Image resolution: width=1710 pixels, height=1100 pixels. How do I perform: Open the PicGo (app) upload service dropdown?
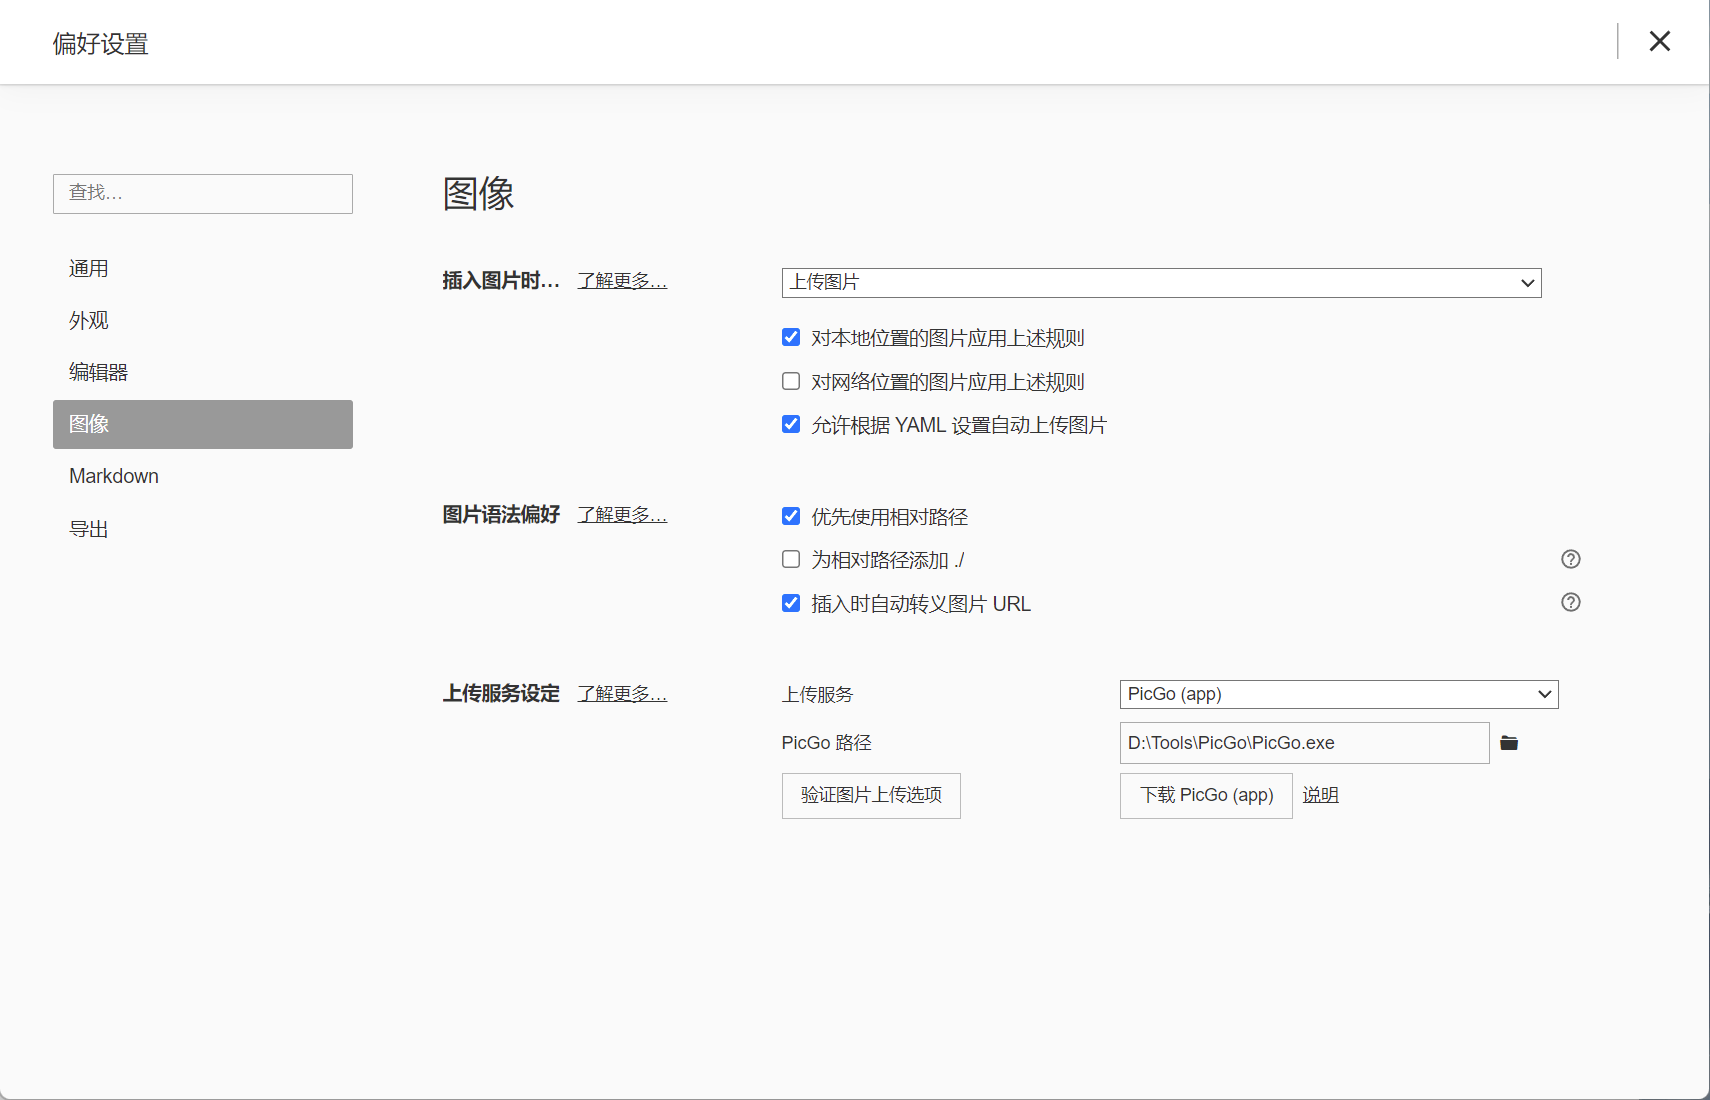tap(1339, 694)
